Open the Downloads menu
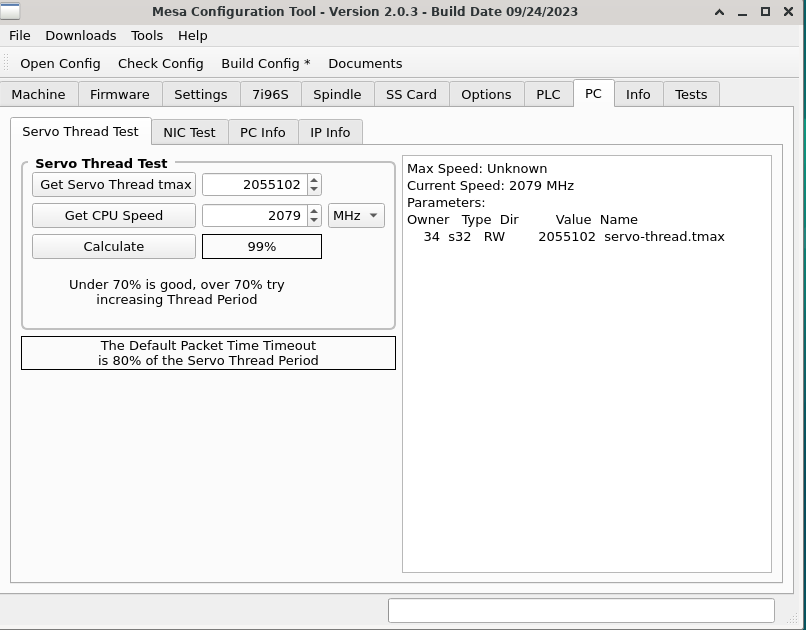Viewport: 806px width, 630px height. pyautogui.click(x=81, y=35)
